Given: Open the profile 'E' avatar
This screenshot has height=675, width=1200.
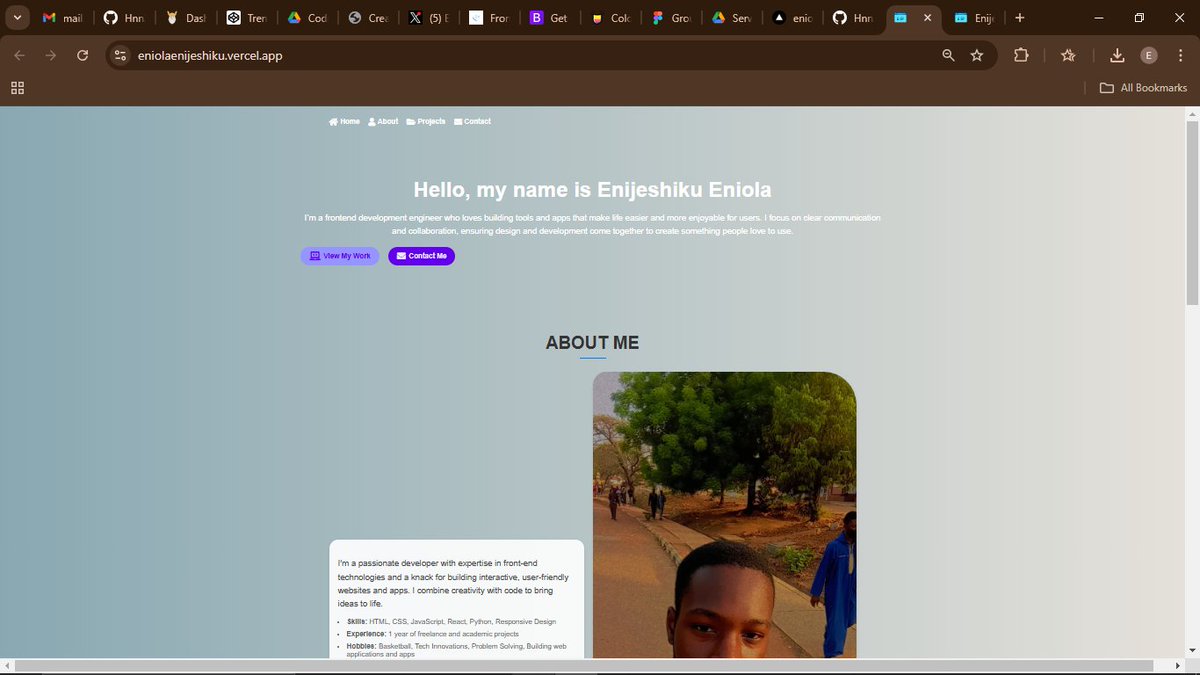Looking at the screenshot, I should click(1149, 55).
